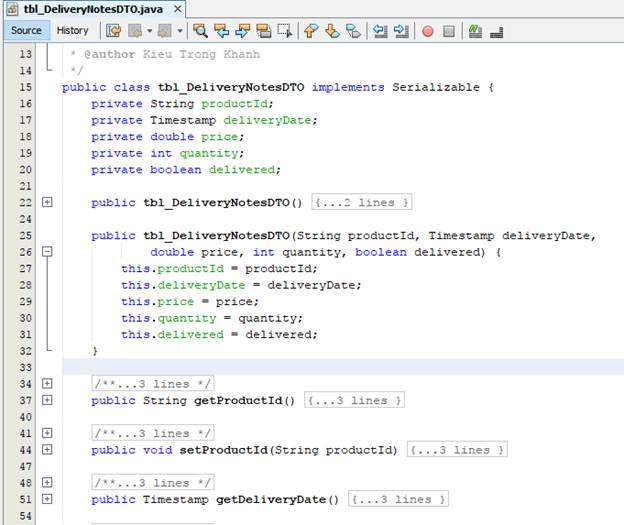Click the Shift Line Right icon
The image size is (624, 525).
pyautogui.click(x=401, y=31)
